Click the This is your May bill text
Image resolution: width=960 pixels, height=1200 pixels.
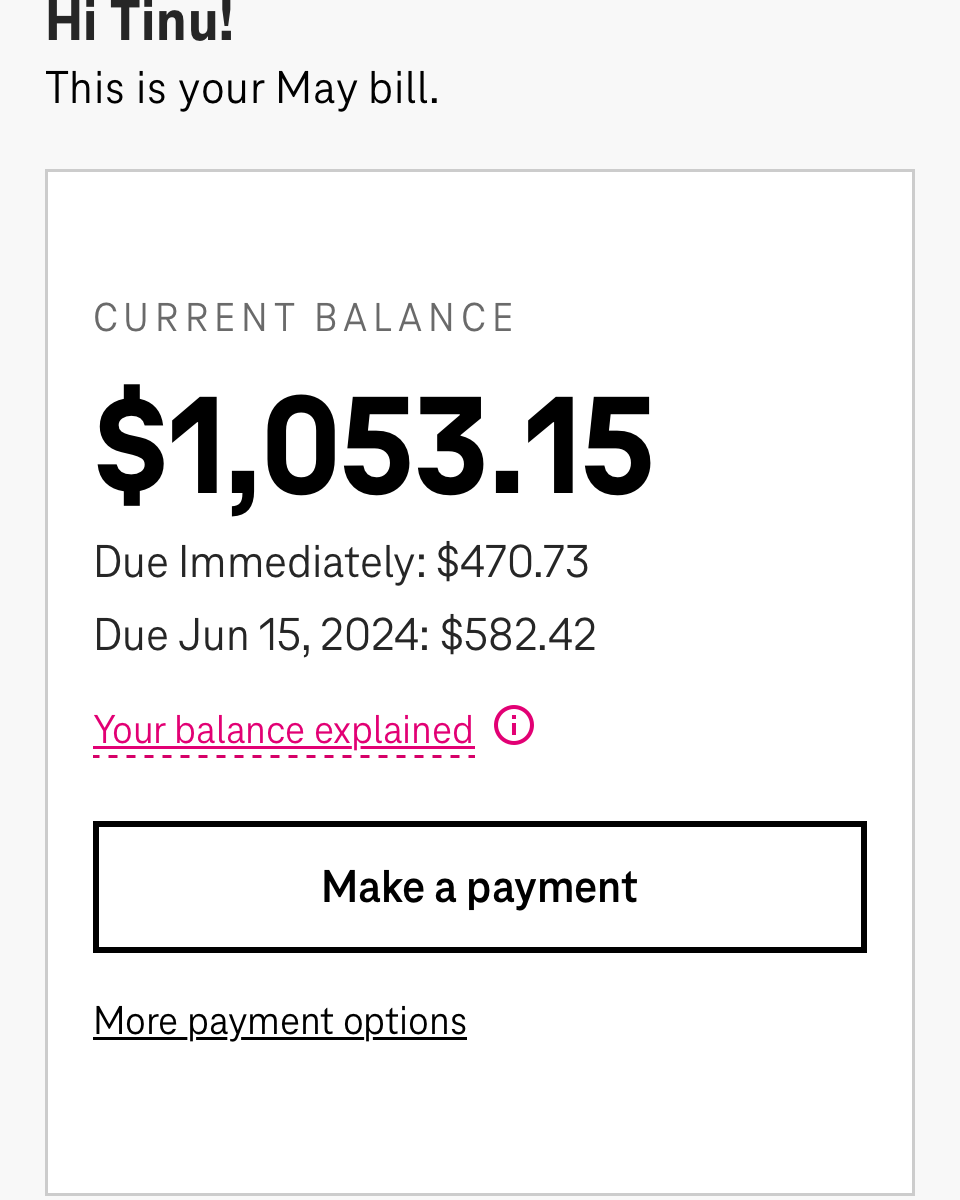(242, 88)
